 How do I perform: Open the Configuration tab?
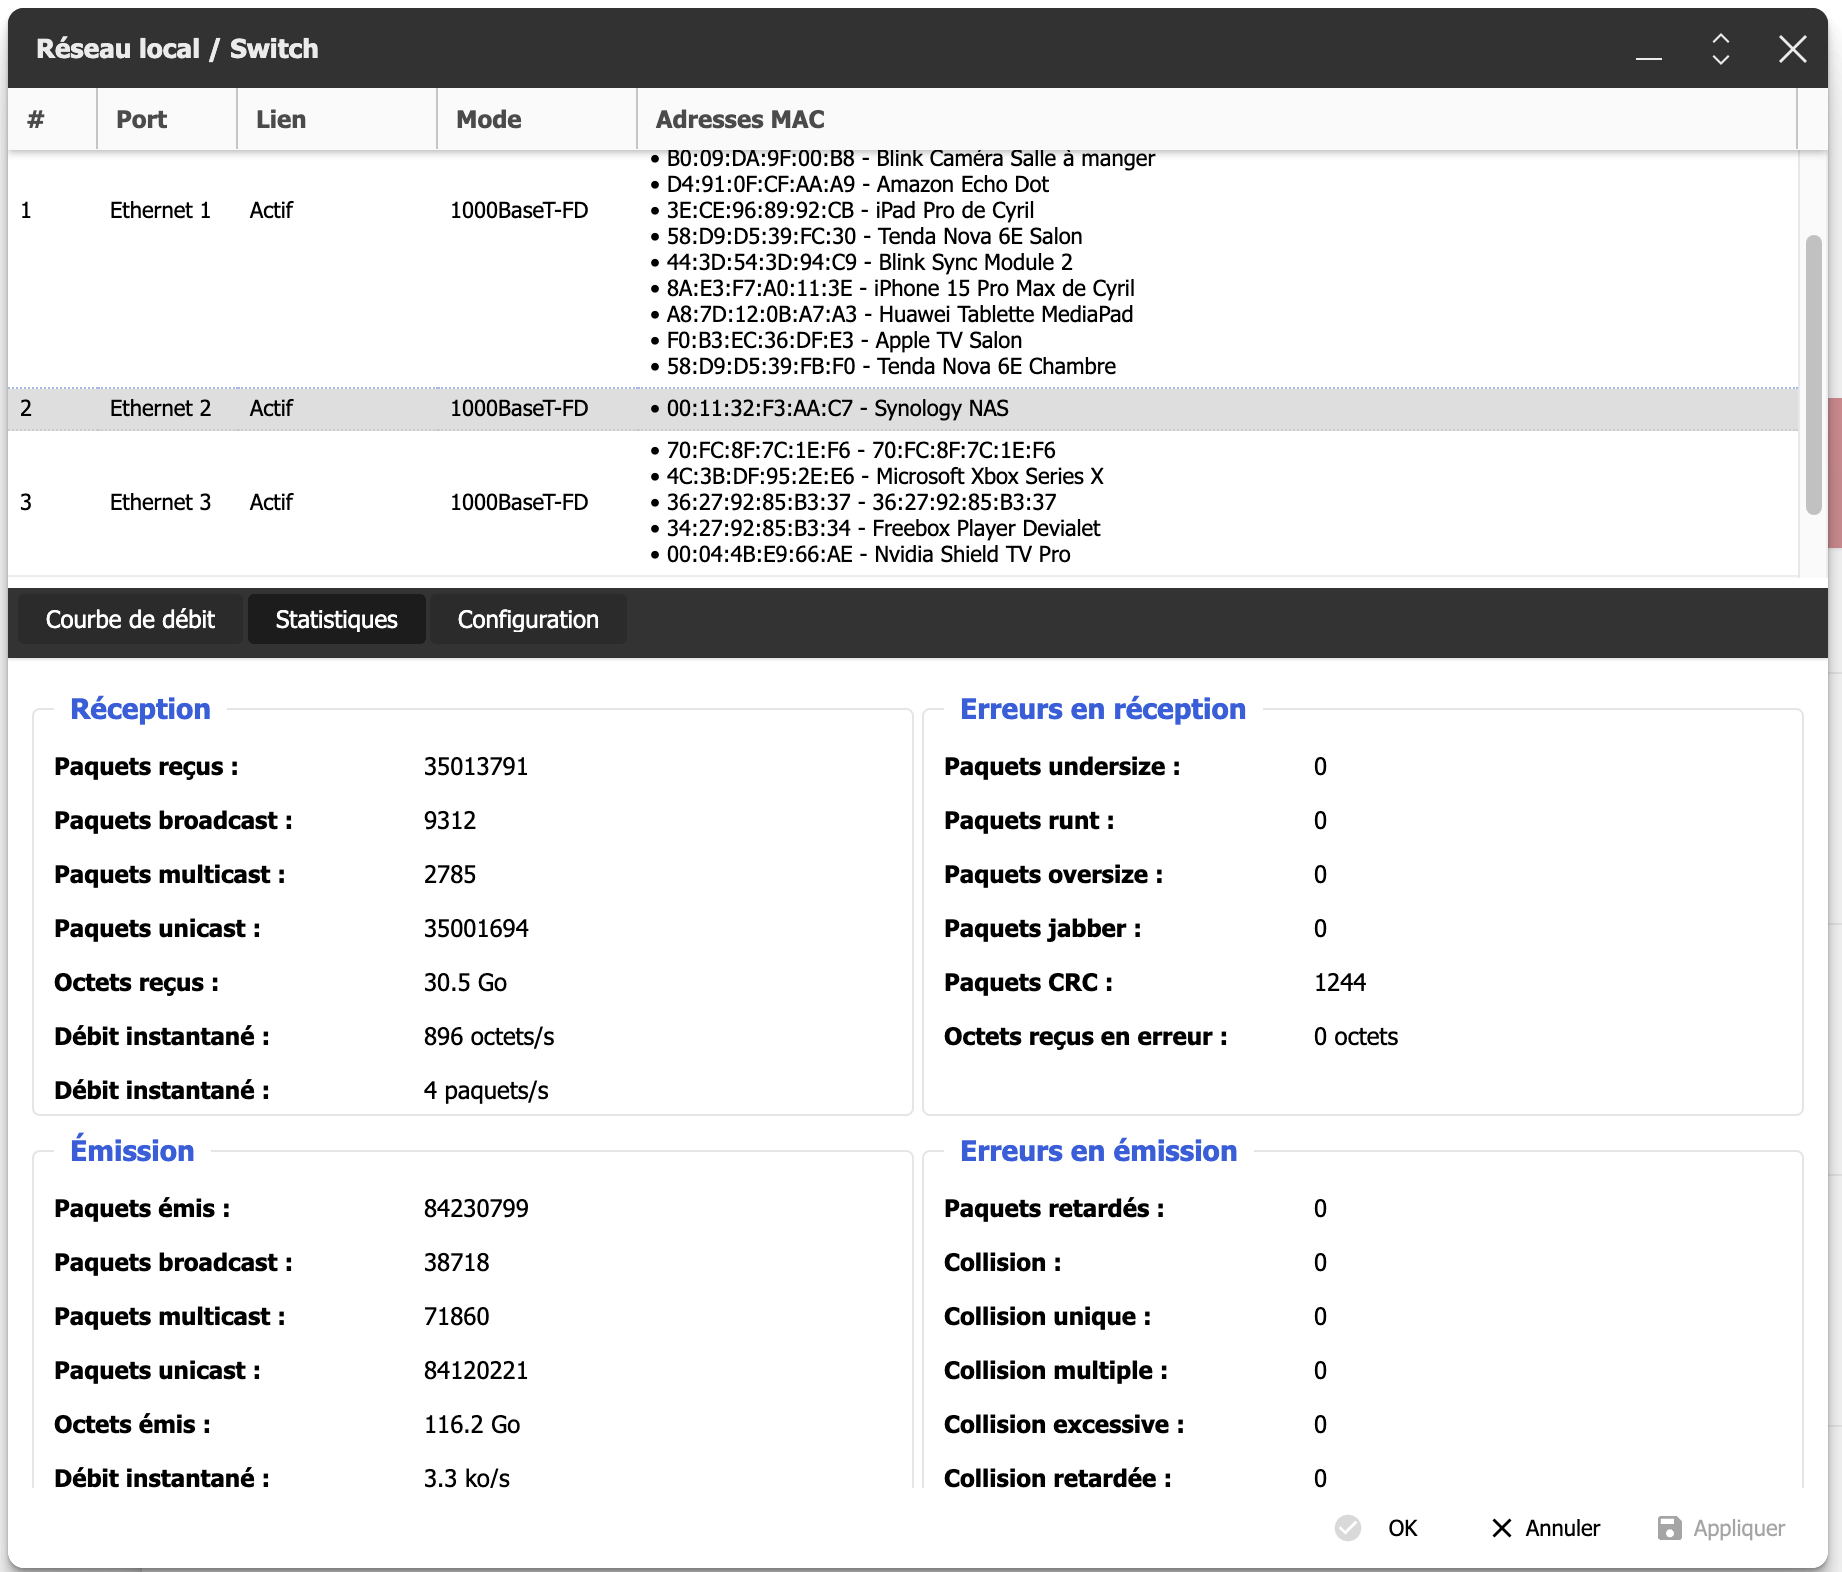tap(528, 619)
